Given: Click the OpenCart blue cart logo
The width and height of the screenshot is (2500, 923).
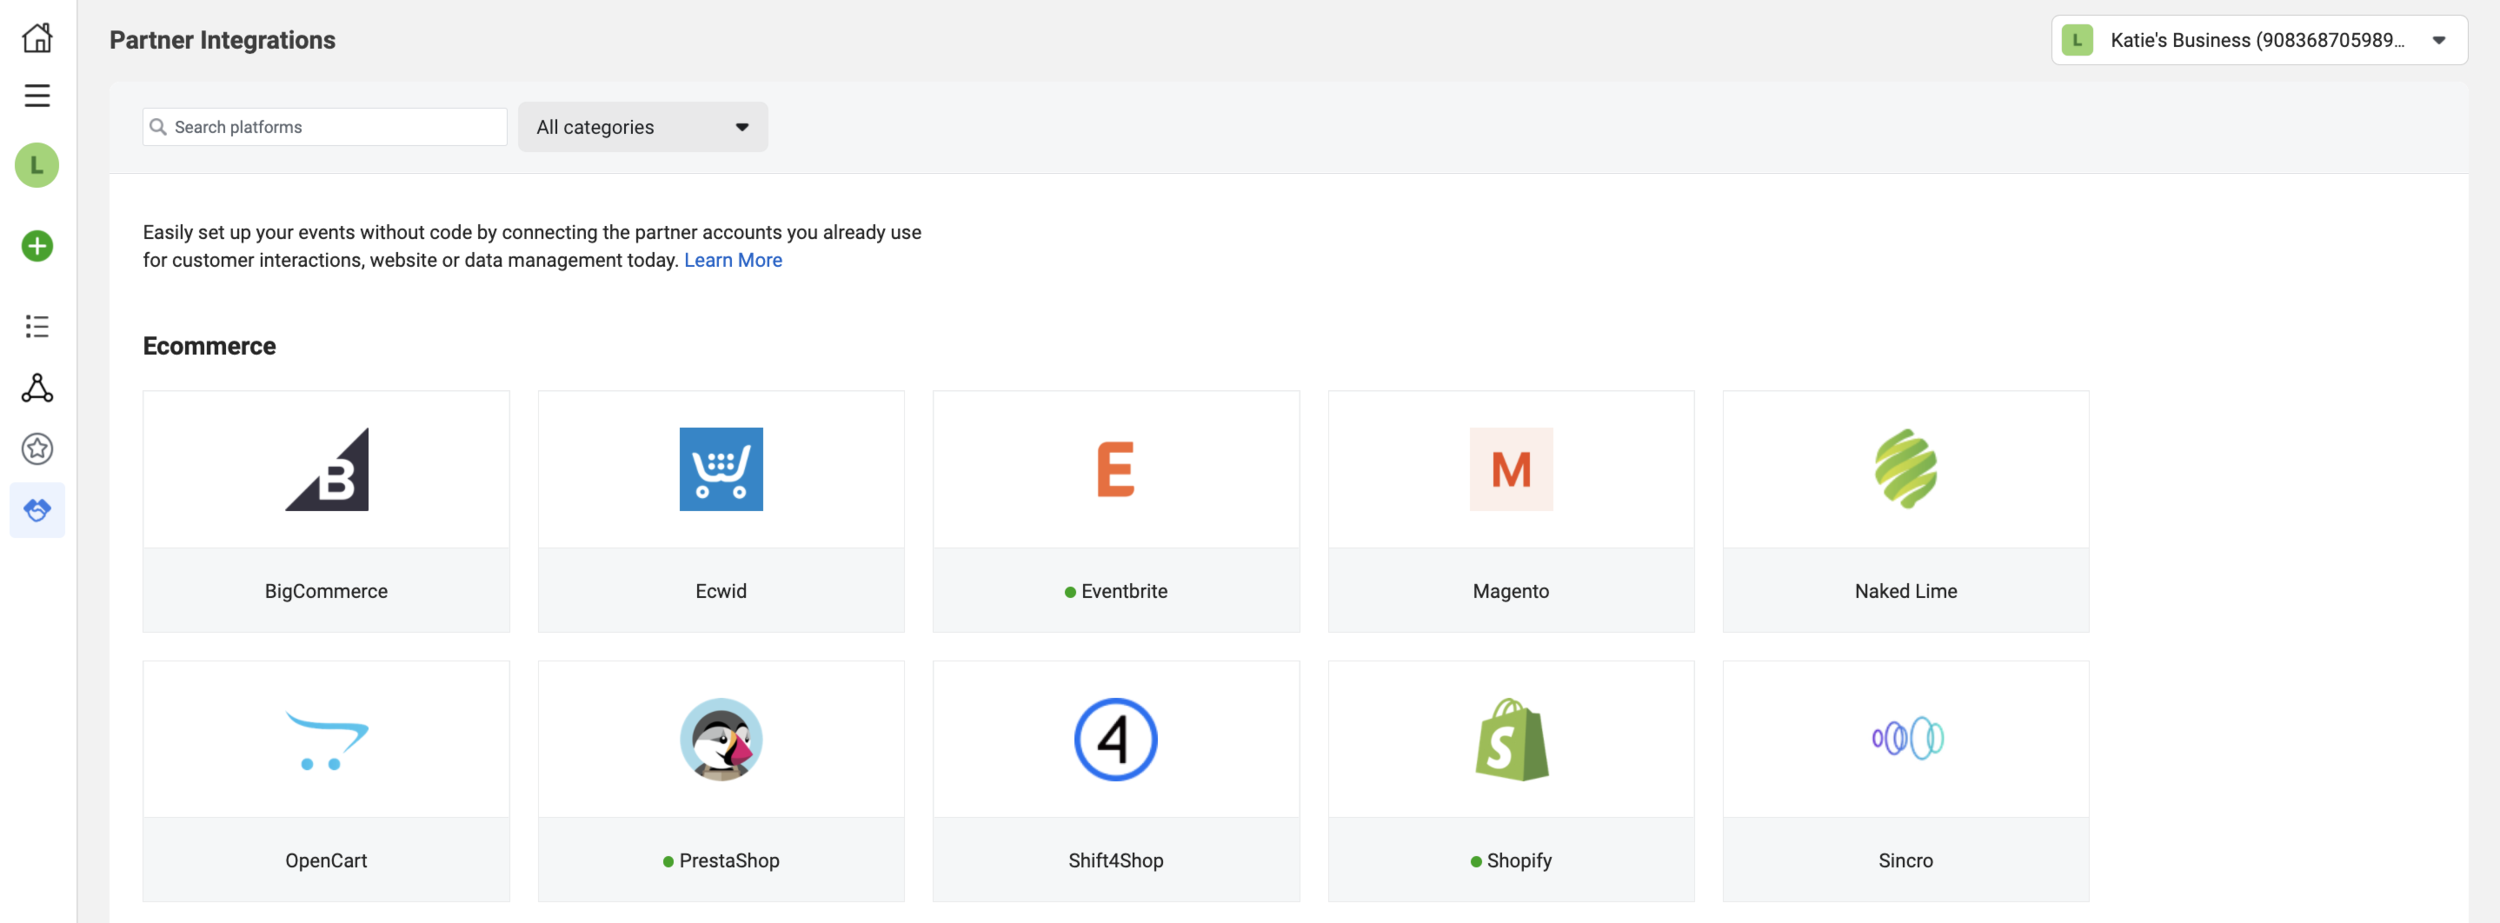Looking at the screenshot, I should tap(326, 740).
